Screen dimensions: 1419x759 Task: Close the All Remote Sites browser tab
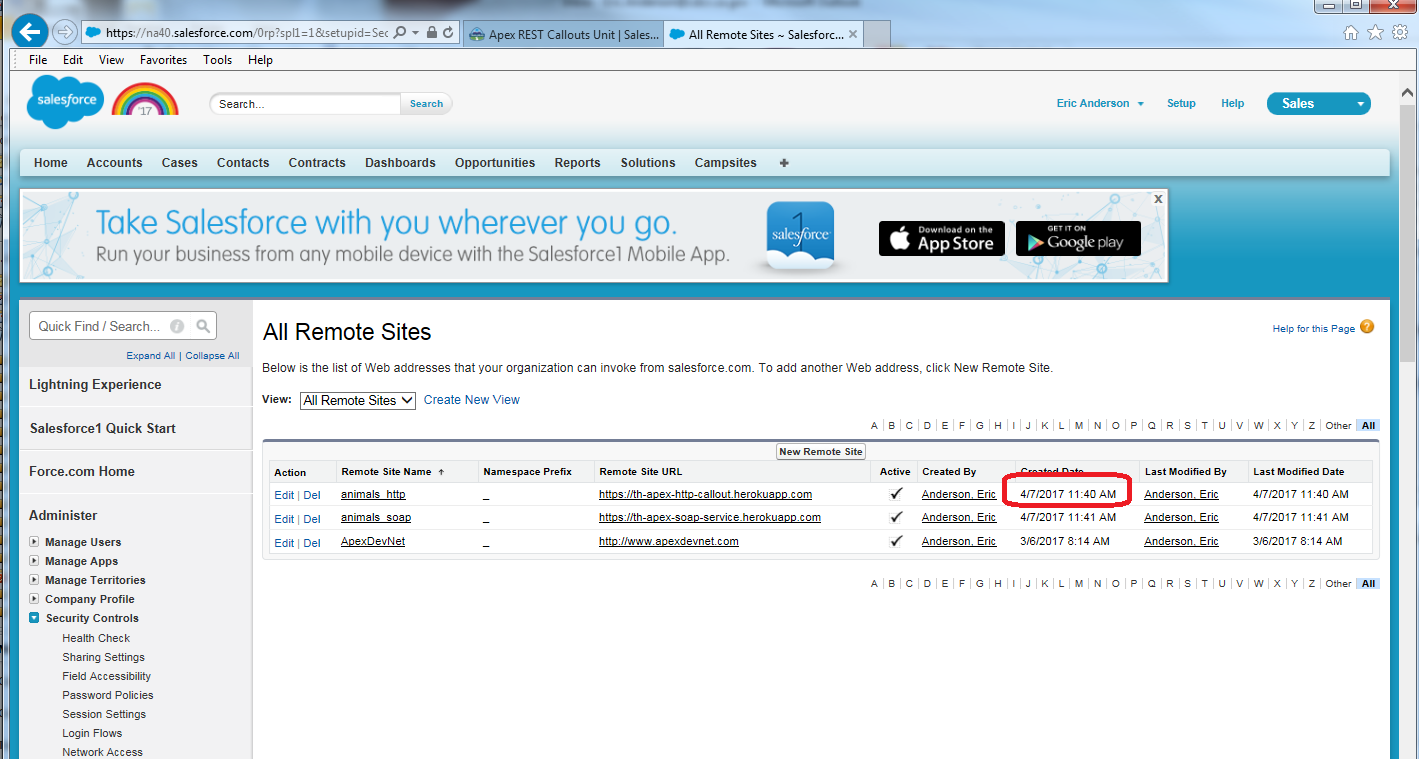(853, 34)
